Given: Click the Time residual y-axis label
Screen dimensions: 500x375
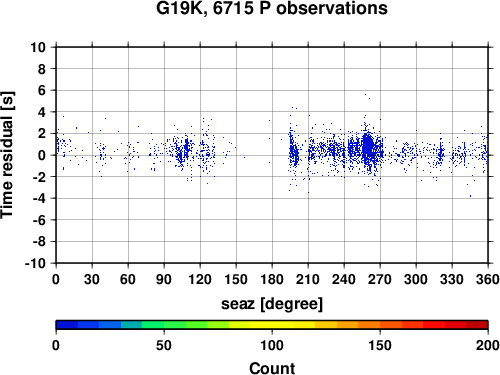Looking at the screenshot, I should point(8,155).
